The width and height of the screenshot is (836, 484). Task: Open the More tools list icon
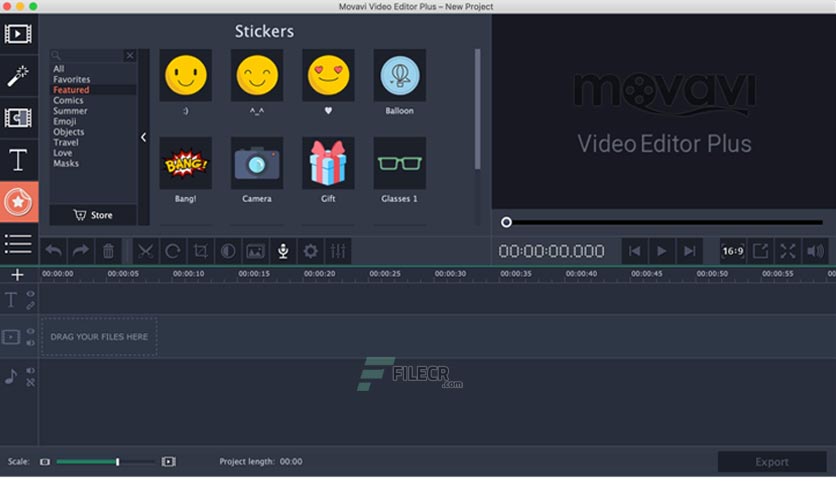point(18,244)
